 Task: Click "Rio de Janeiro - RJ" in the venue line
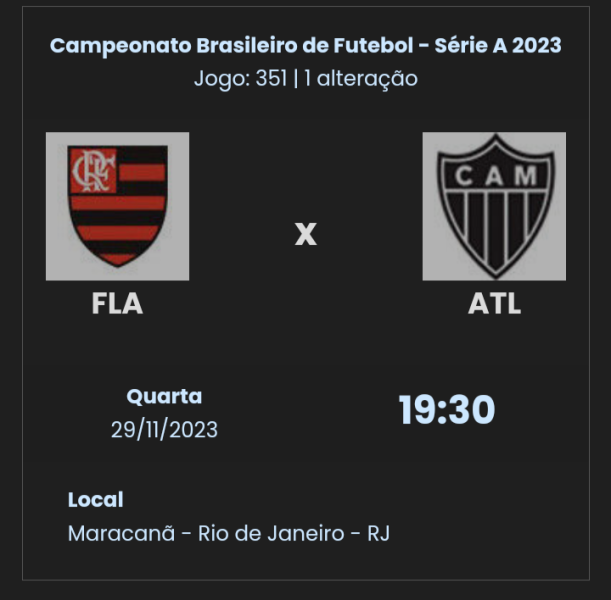pyautogui.click(x=294, y=533)
